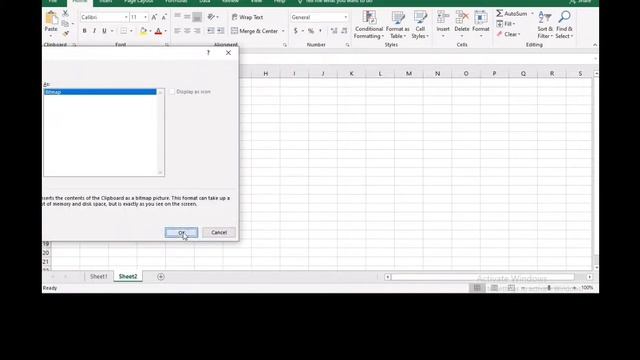640x360 pixels.
Task: Click the AutoSum sigma button
Action: point(512,13)
